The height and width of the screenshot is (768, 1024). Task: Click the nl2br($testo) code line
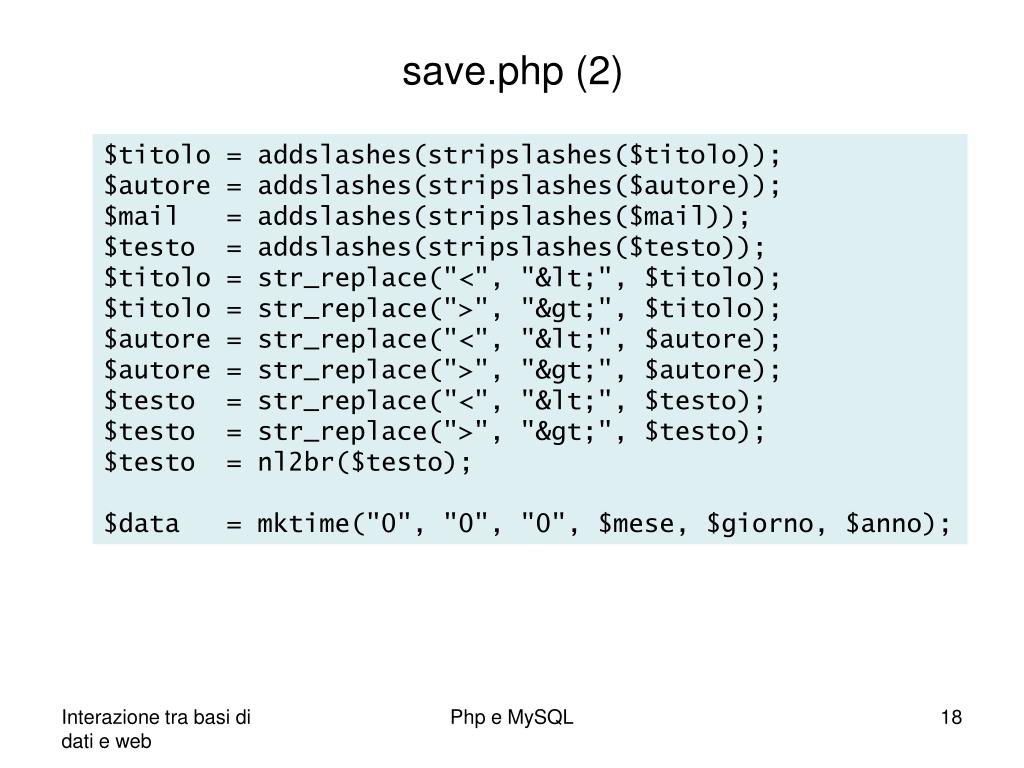point(287,462)
